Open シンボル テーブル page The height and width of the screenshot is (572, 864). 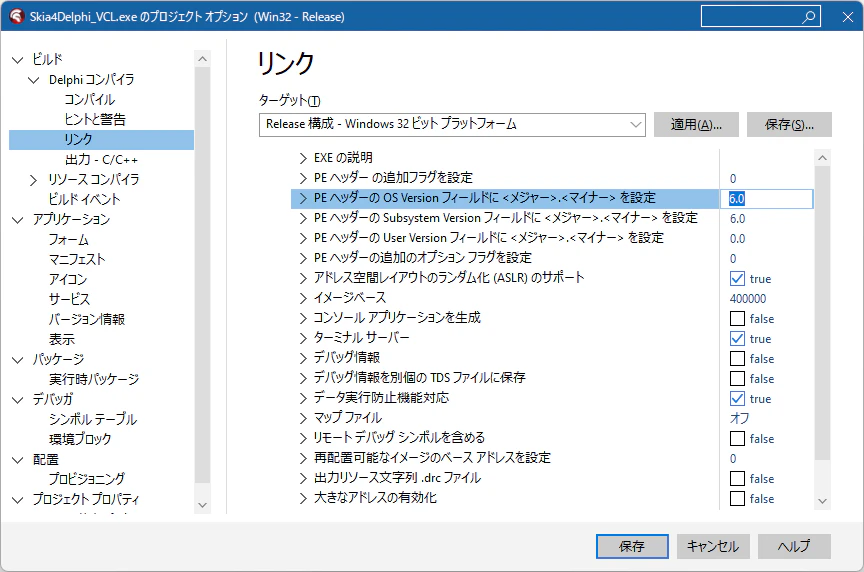pyautogui.click(x=93, y=419)
